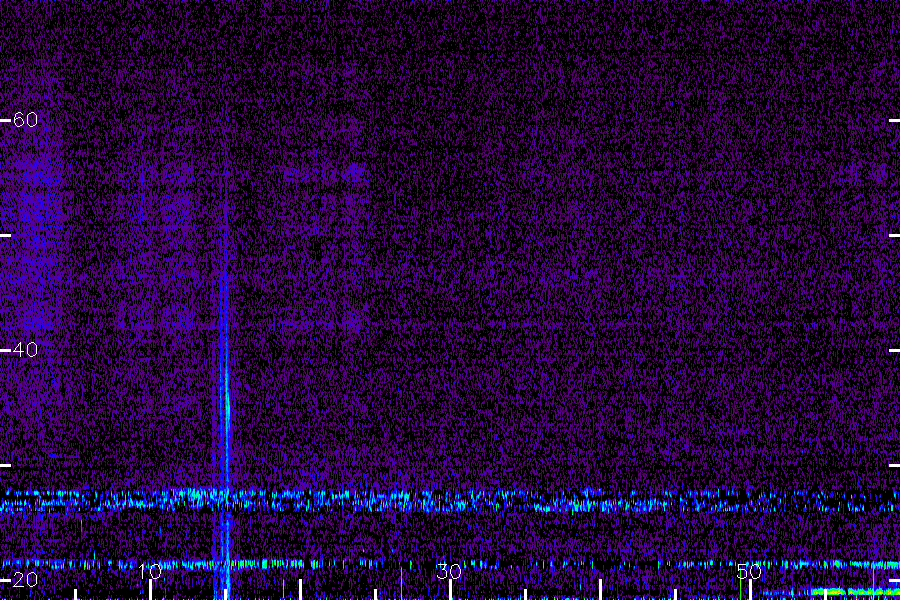This screenshot has width=900, height=600.
Task: Select the "20" vertical axis label
Action: tap(25, 579)
